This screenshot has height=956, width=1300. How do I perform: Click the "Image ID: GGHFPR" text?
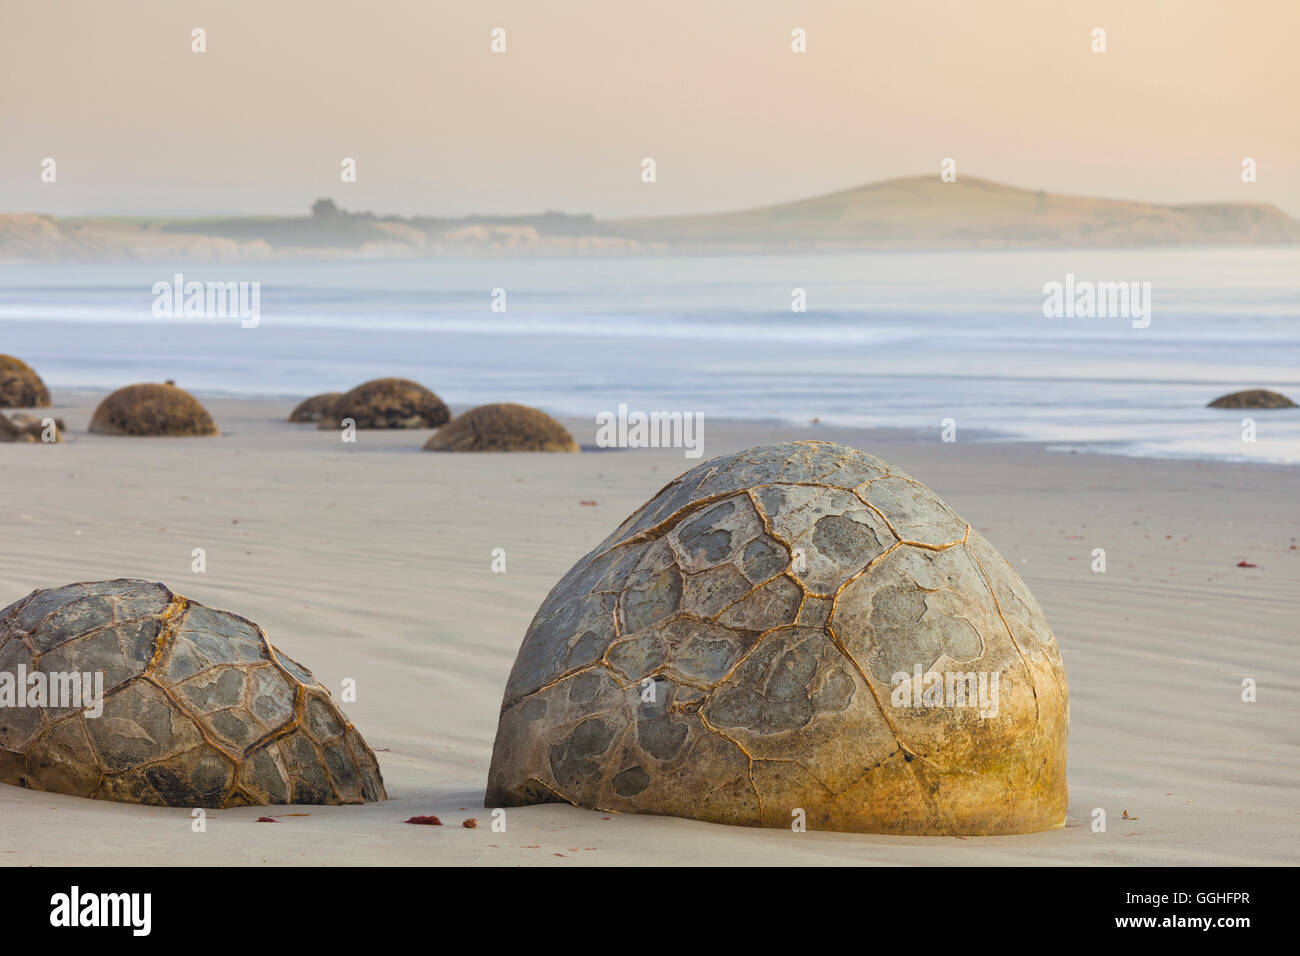1188,898
